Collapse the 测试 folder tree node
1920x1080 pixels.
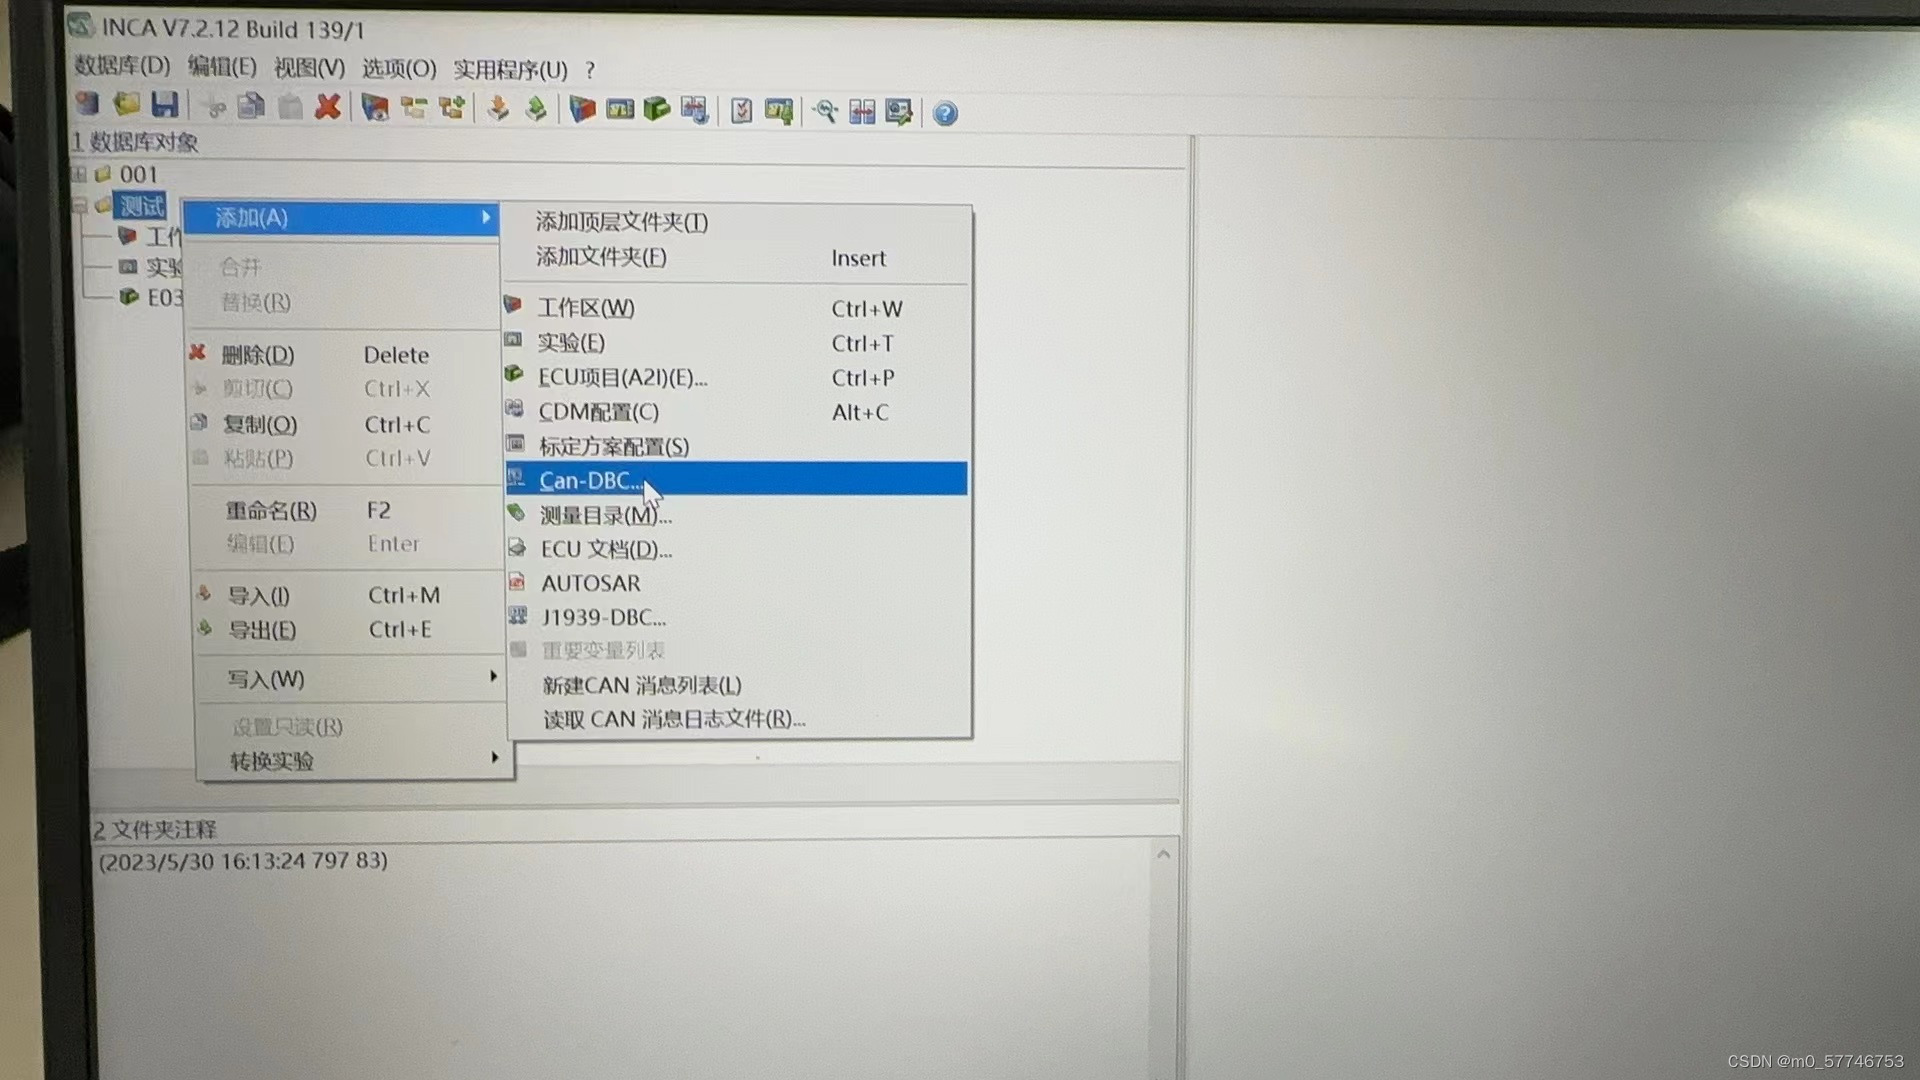79,206
